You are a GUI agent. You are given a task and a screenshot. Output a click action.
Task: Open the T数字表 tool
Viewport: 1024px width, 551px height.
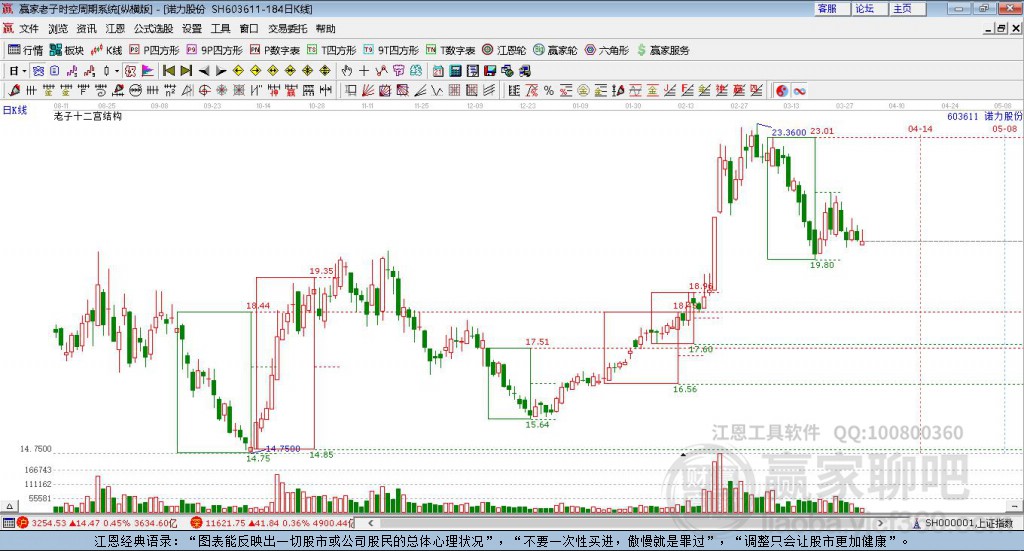click(x=451, y=50)
